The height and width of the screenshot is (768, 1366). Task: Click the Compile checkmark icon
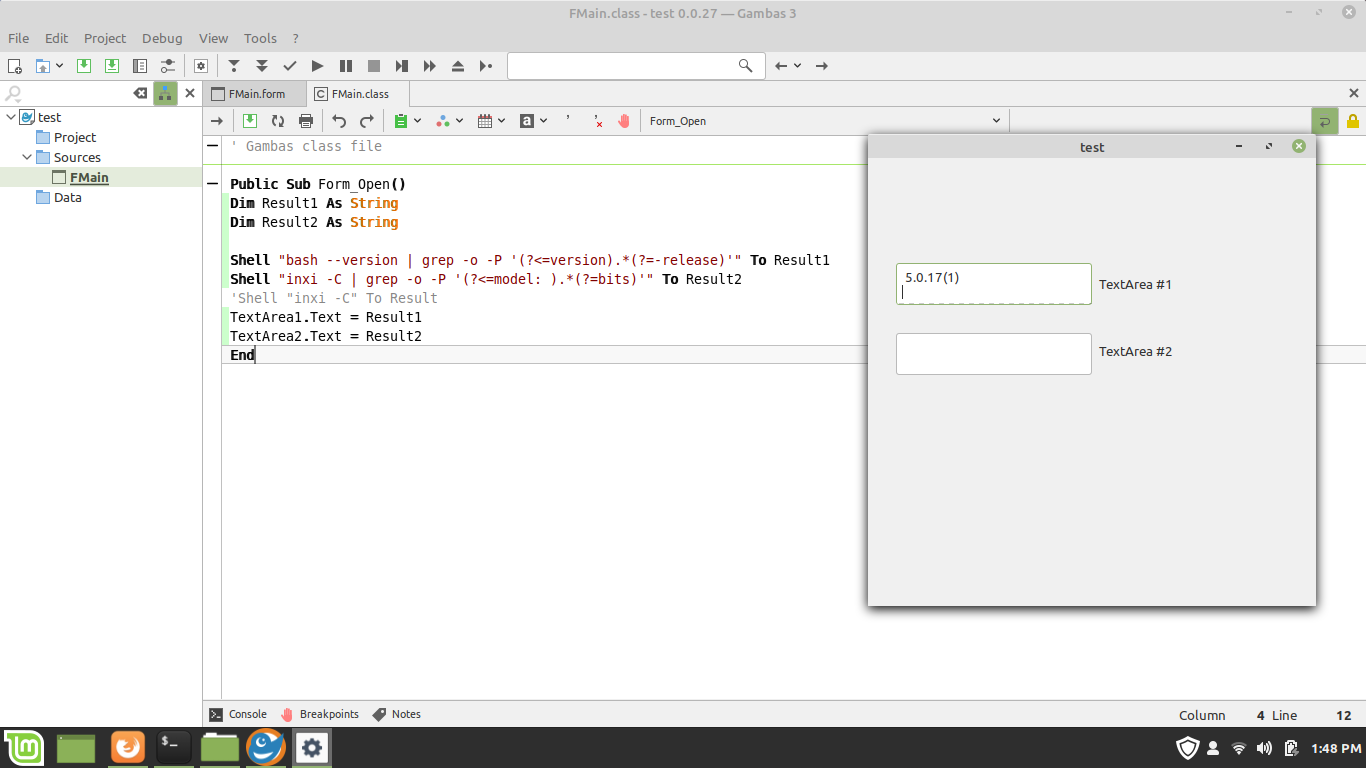click(x=290, y=66)
